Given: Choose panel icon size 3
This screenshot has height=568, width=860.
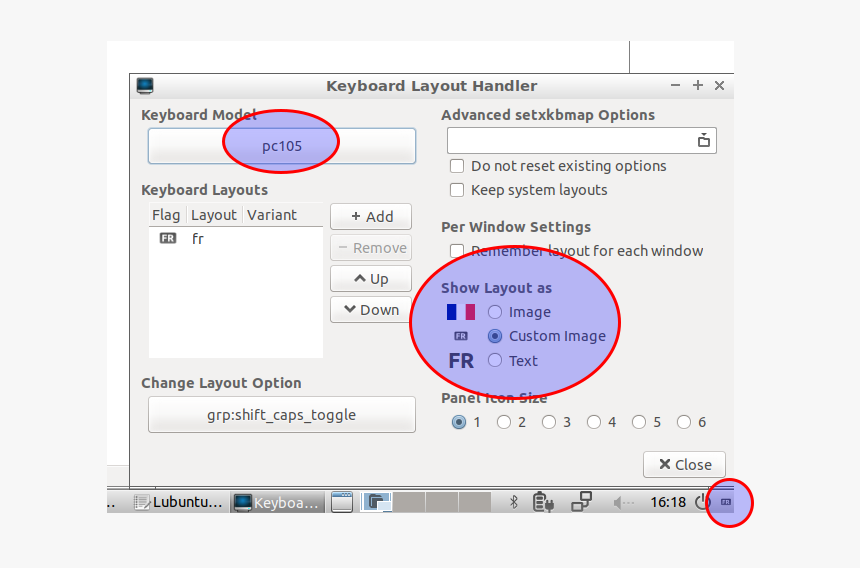Looking at the screenshot, I should point(548,422).
